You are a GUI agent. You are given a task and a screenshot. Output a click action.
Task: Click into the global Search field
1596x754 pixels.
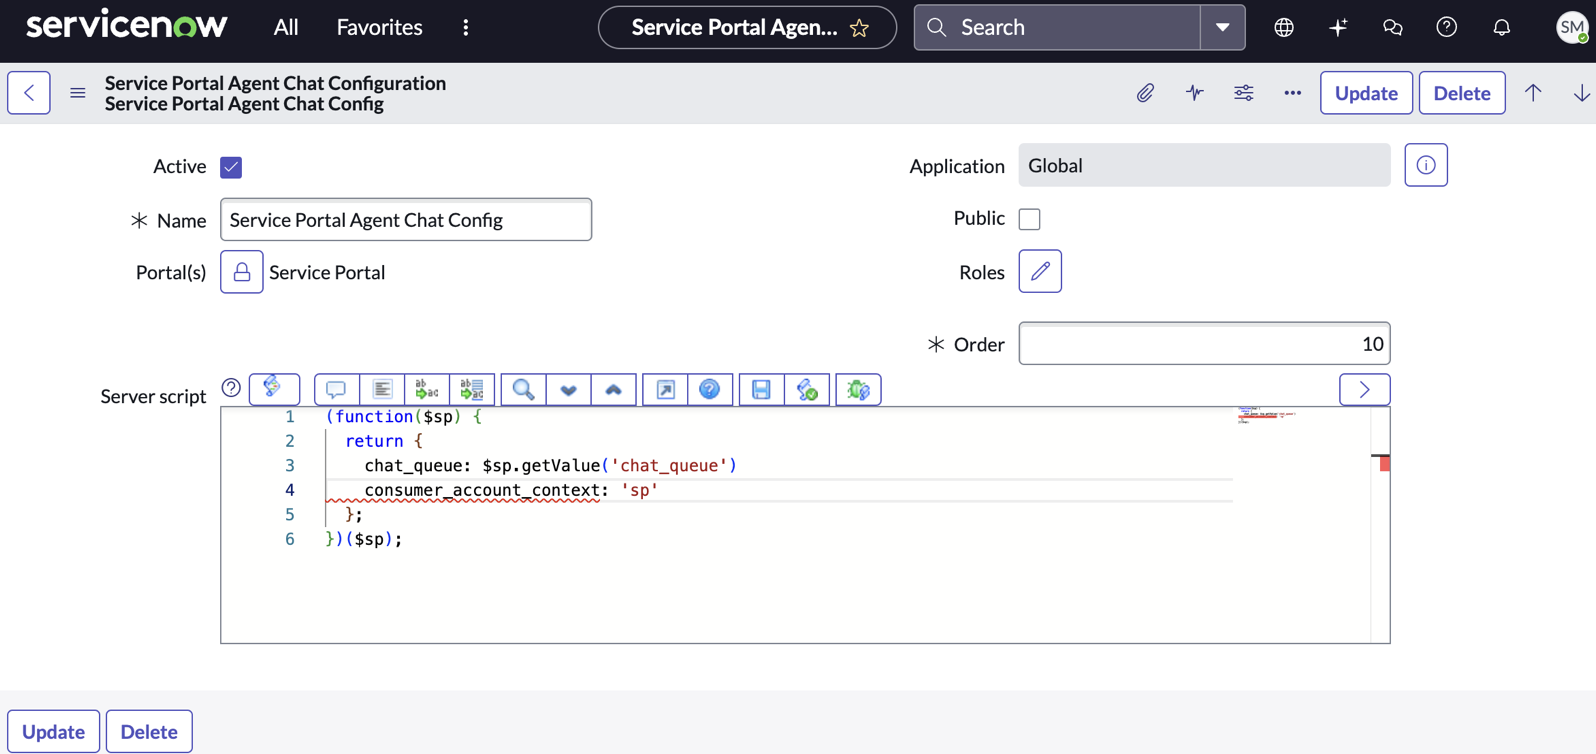1058,27
